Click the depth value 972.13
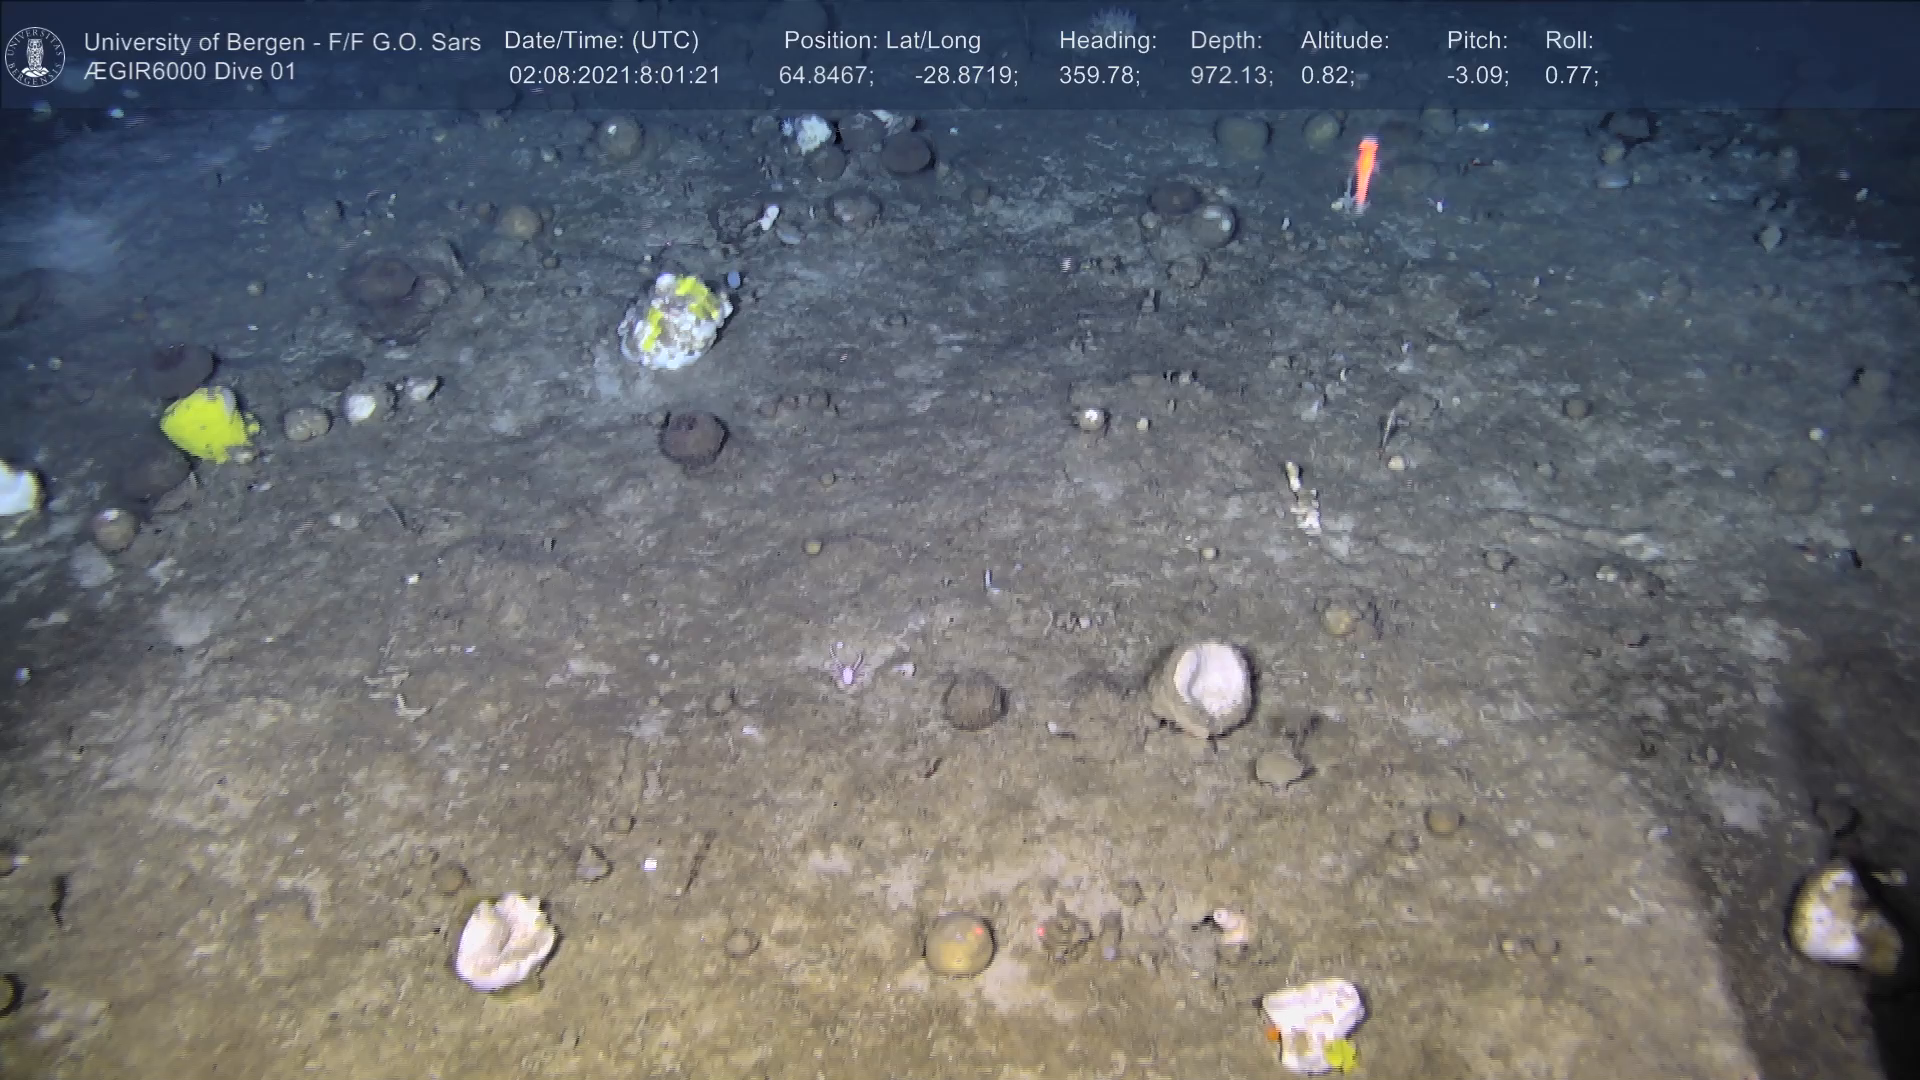This screenshot has height=1080, width=1920. 1231,76
